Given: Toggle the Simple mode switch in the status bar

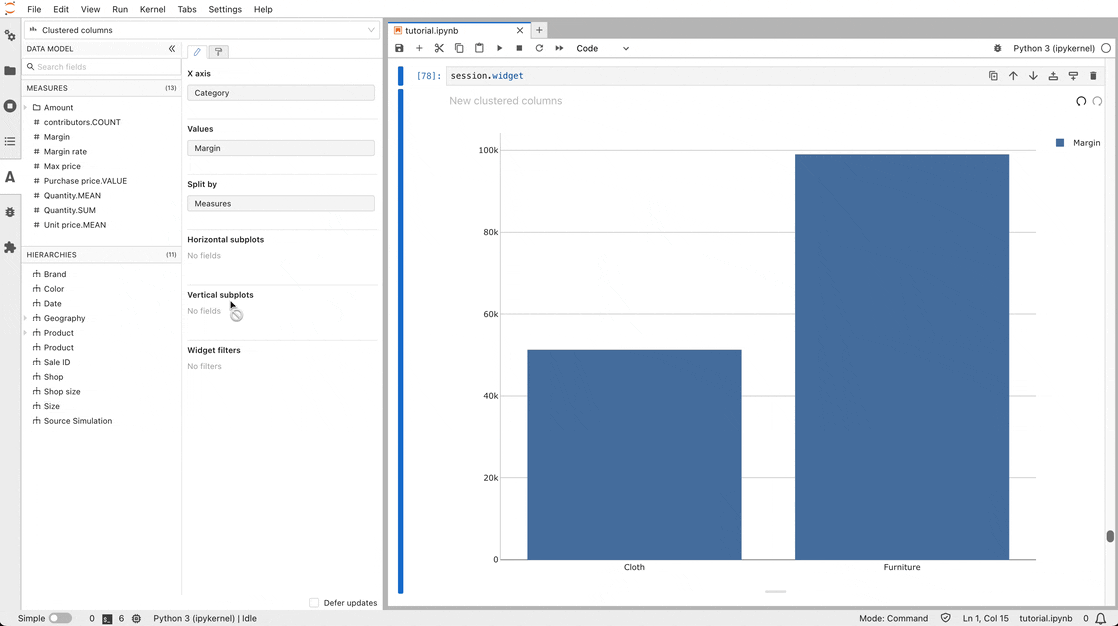Looking at the screenshot, I should [x=58, y=618].
